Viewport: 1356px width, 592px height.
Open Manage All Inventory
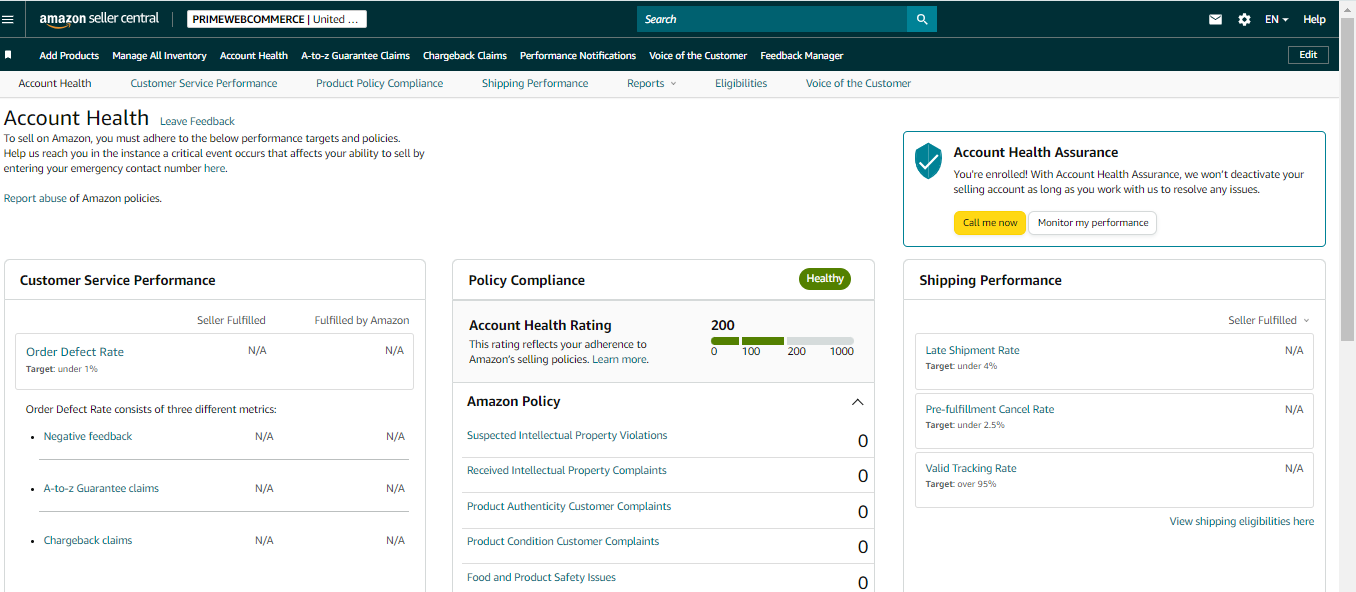pos(159,56)
